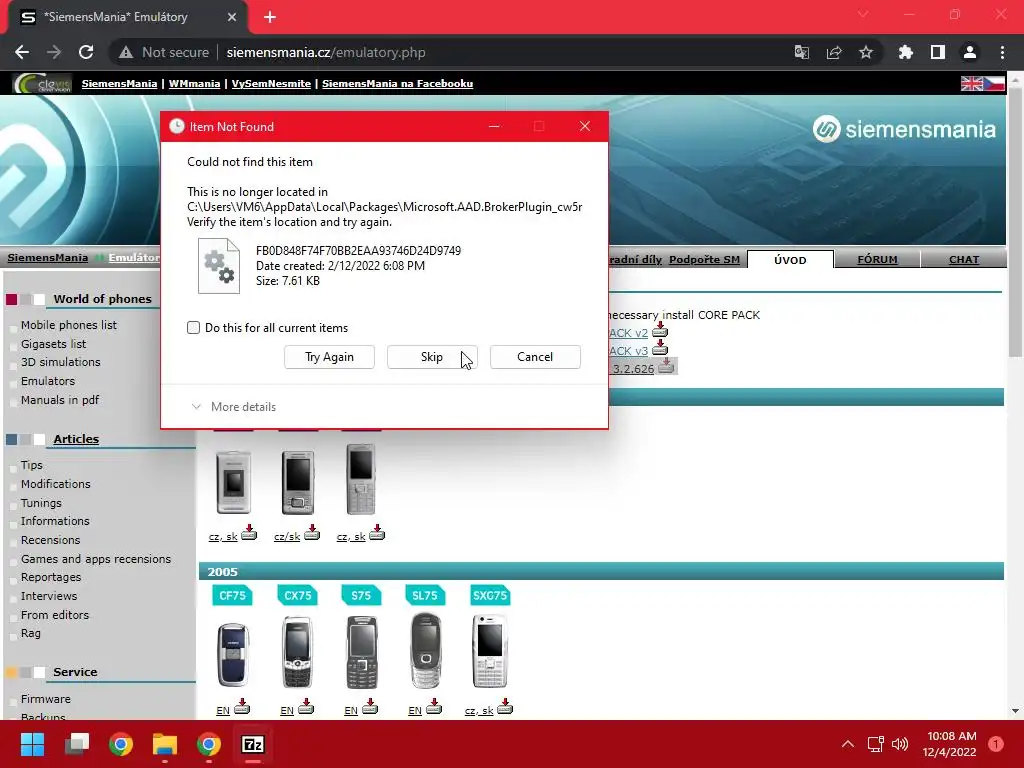The width and height of the screenshot is (1024, 768).
Task: Open SiemensMania na Facebooku link
Action: click(397, 84)
